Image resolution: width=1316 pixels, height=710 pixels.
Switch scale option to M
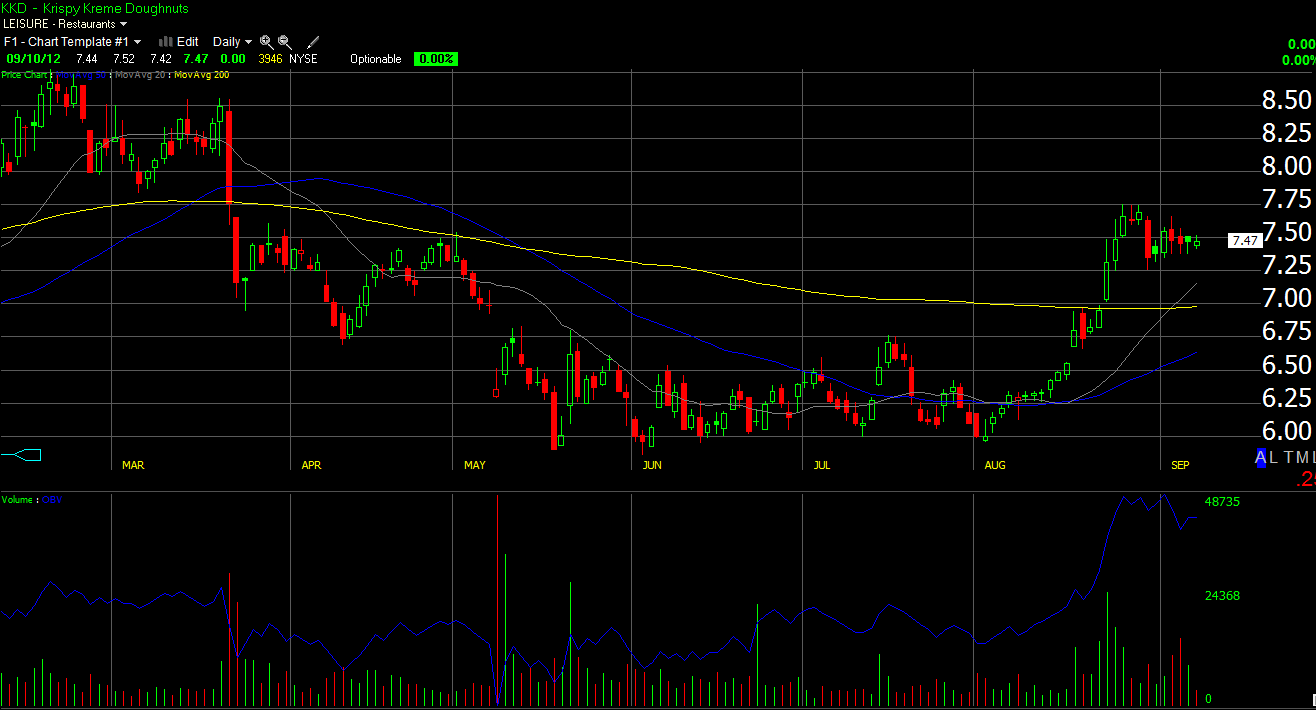pos(1301,457)
